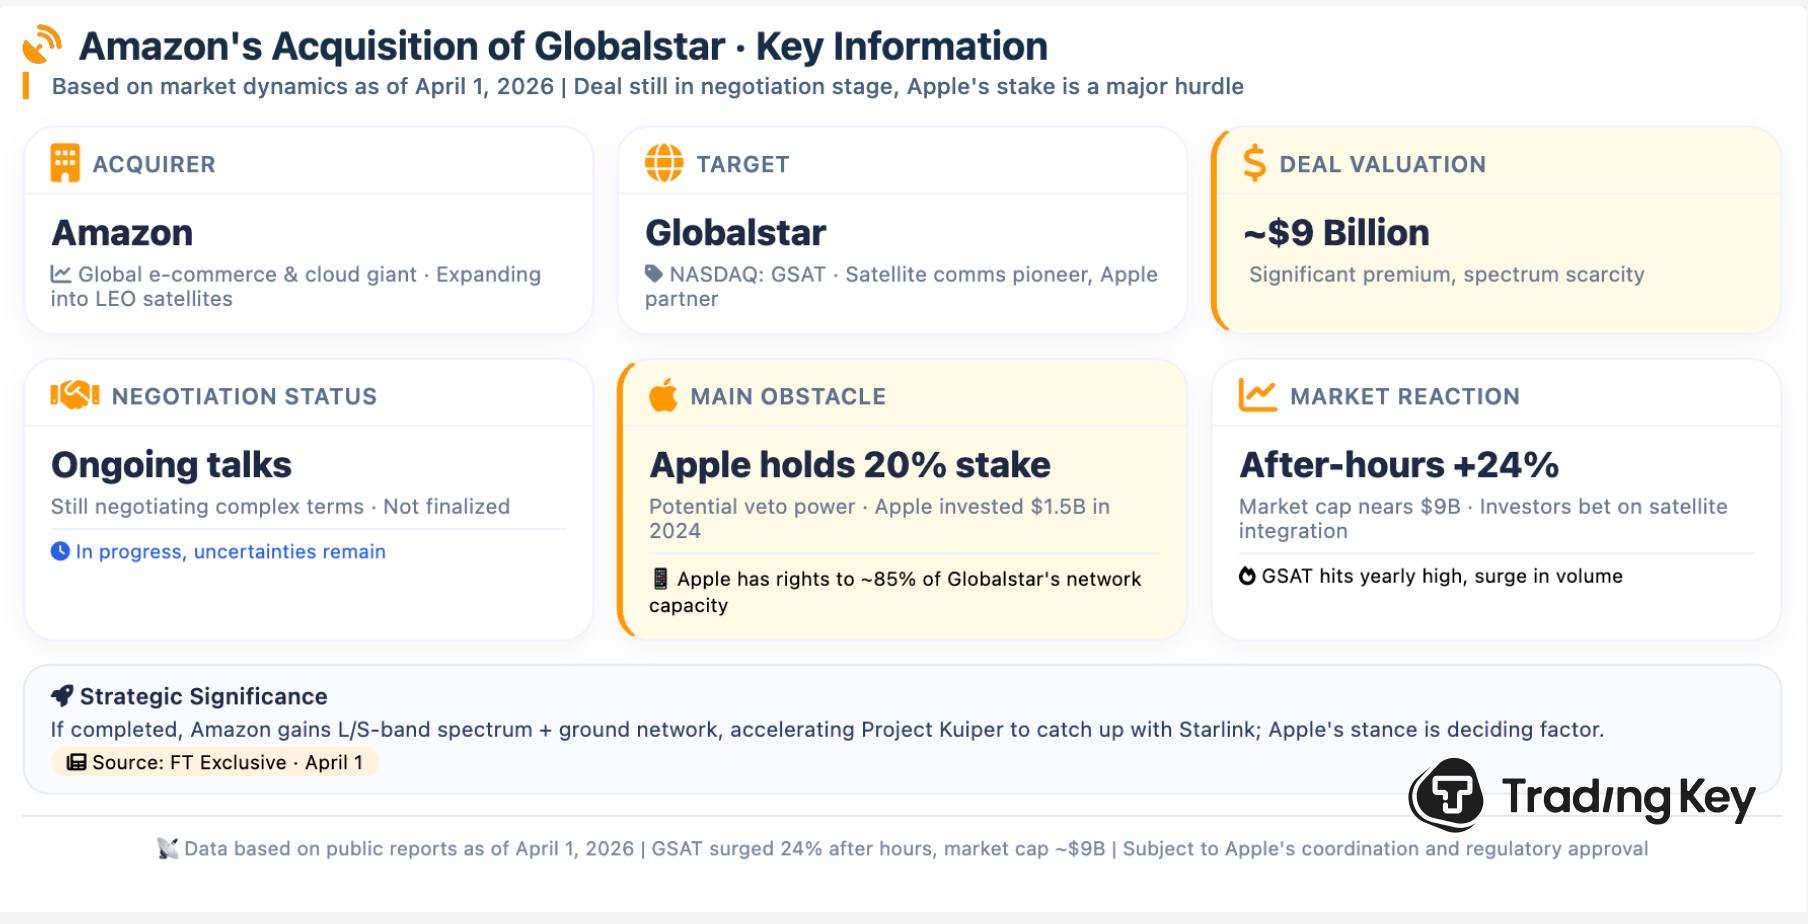Click the handshake icon beside NEGOTIATION STATUS

[x=75, y=395]
